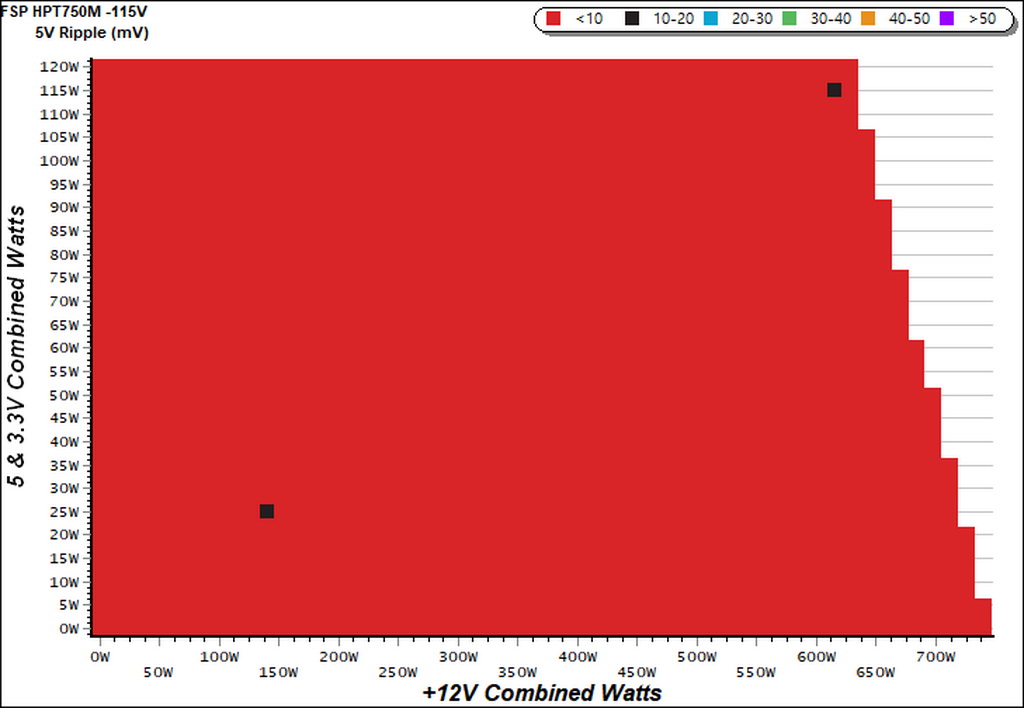This screenshot has width=1024, height=708.
Task: Click the black data square near 115W row
Action: pos(834,90)
